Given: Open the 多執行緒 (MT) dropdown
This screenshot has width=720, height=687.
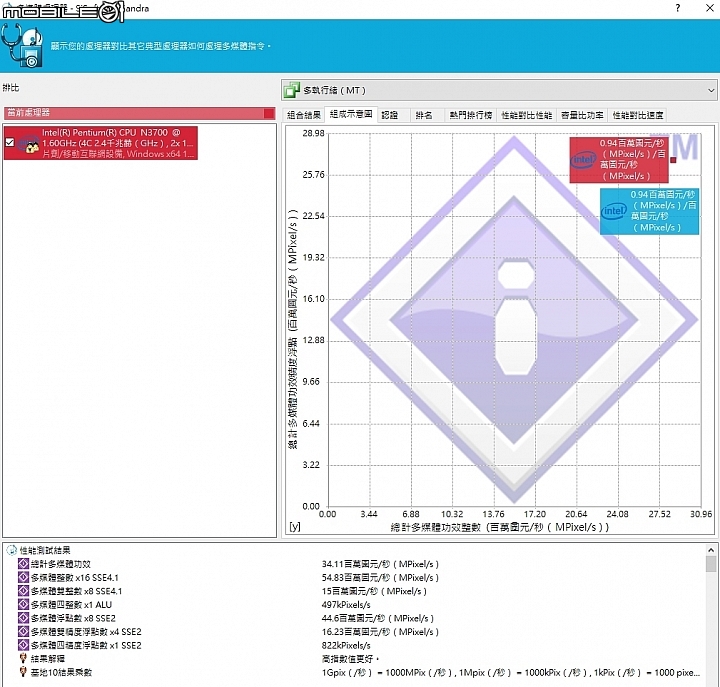Looking at the screenshot, I should [499, 90].
